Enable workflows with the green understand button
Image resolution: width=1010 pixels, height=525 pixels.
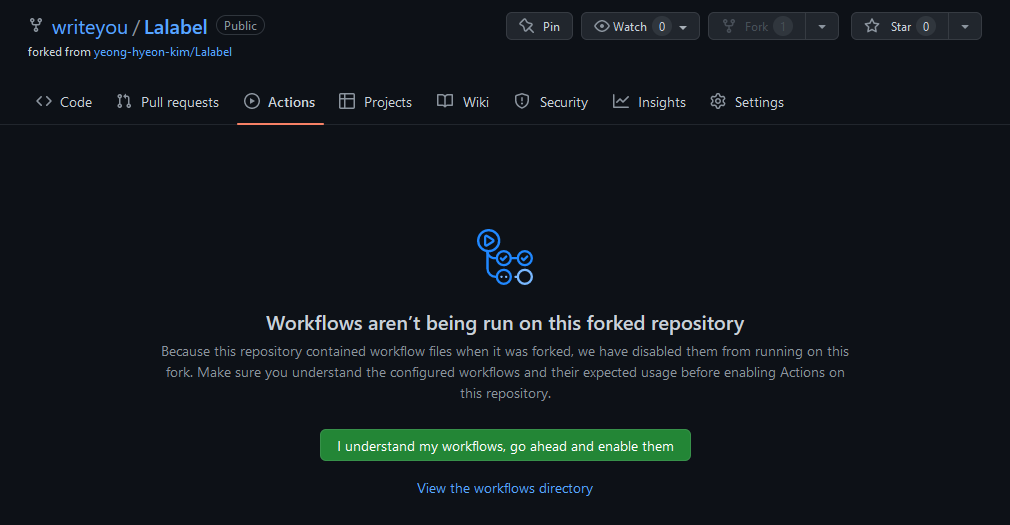click(505, 445)
